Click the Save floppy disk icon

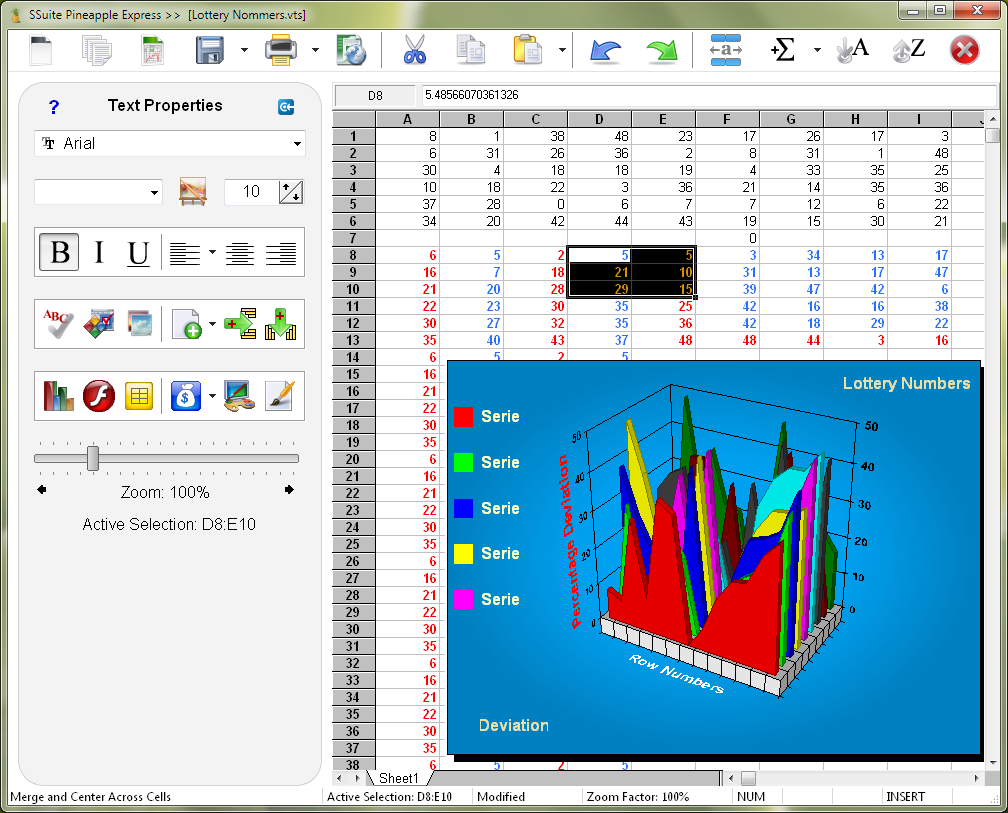tap(210, 49)
